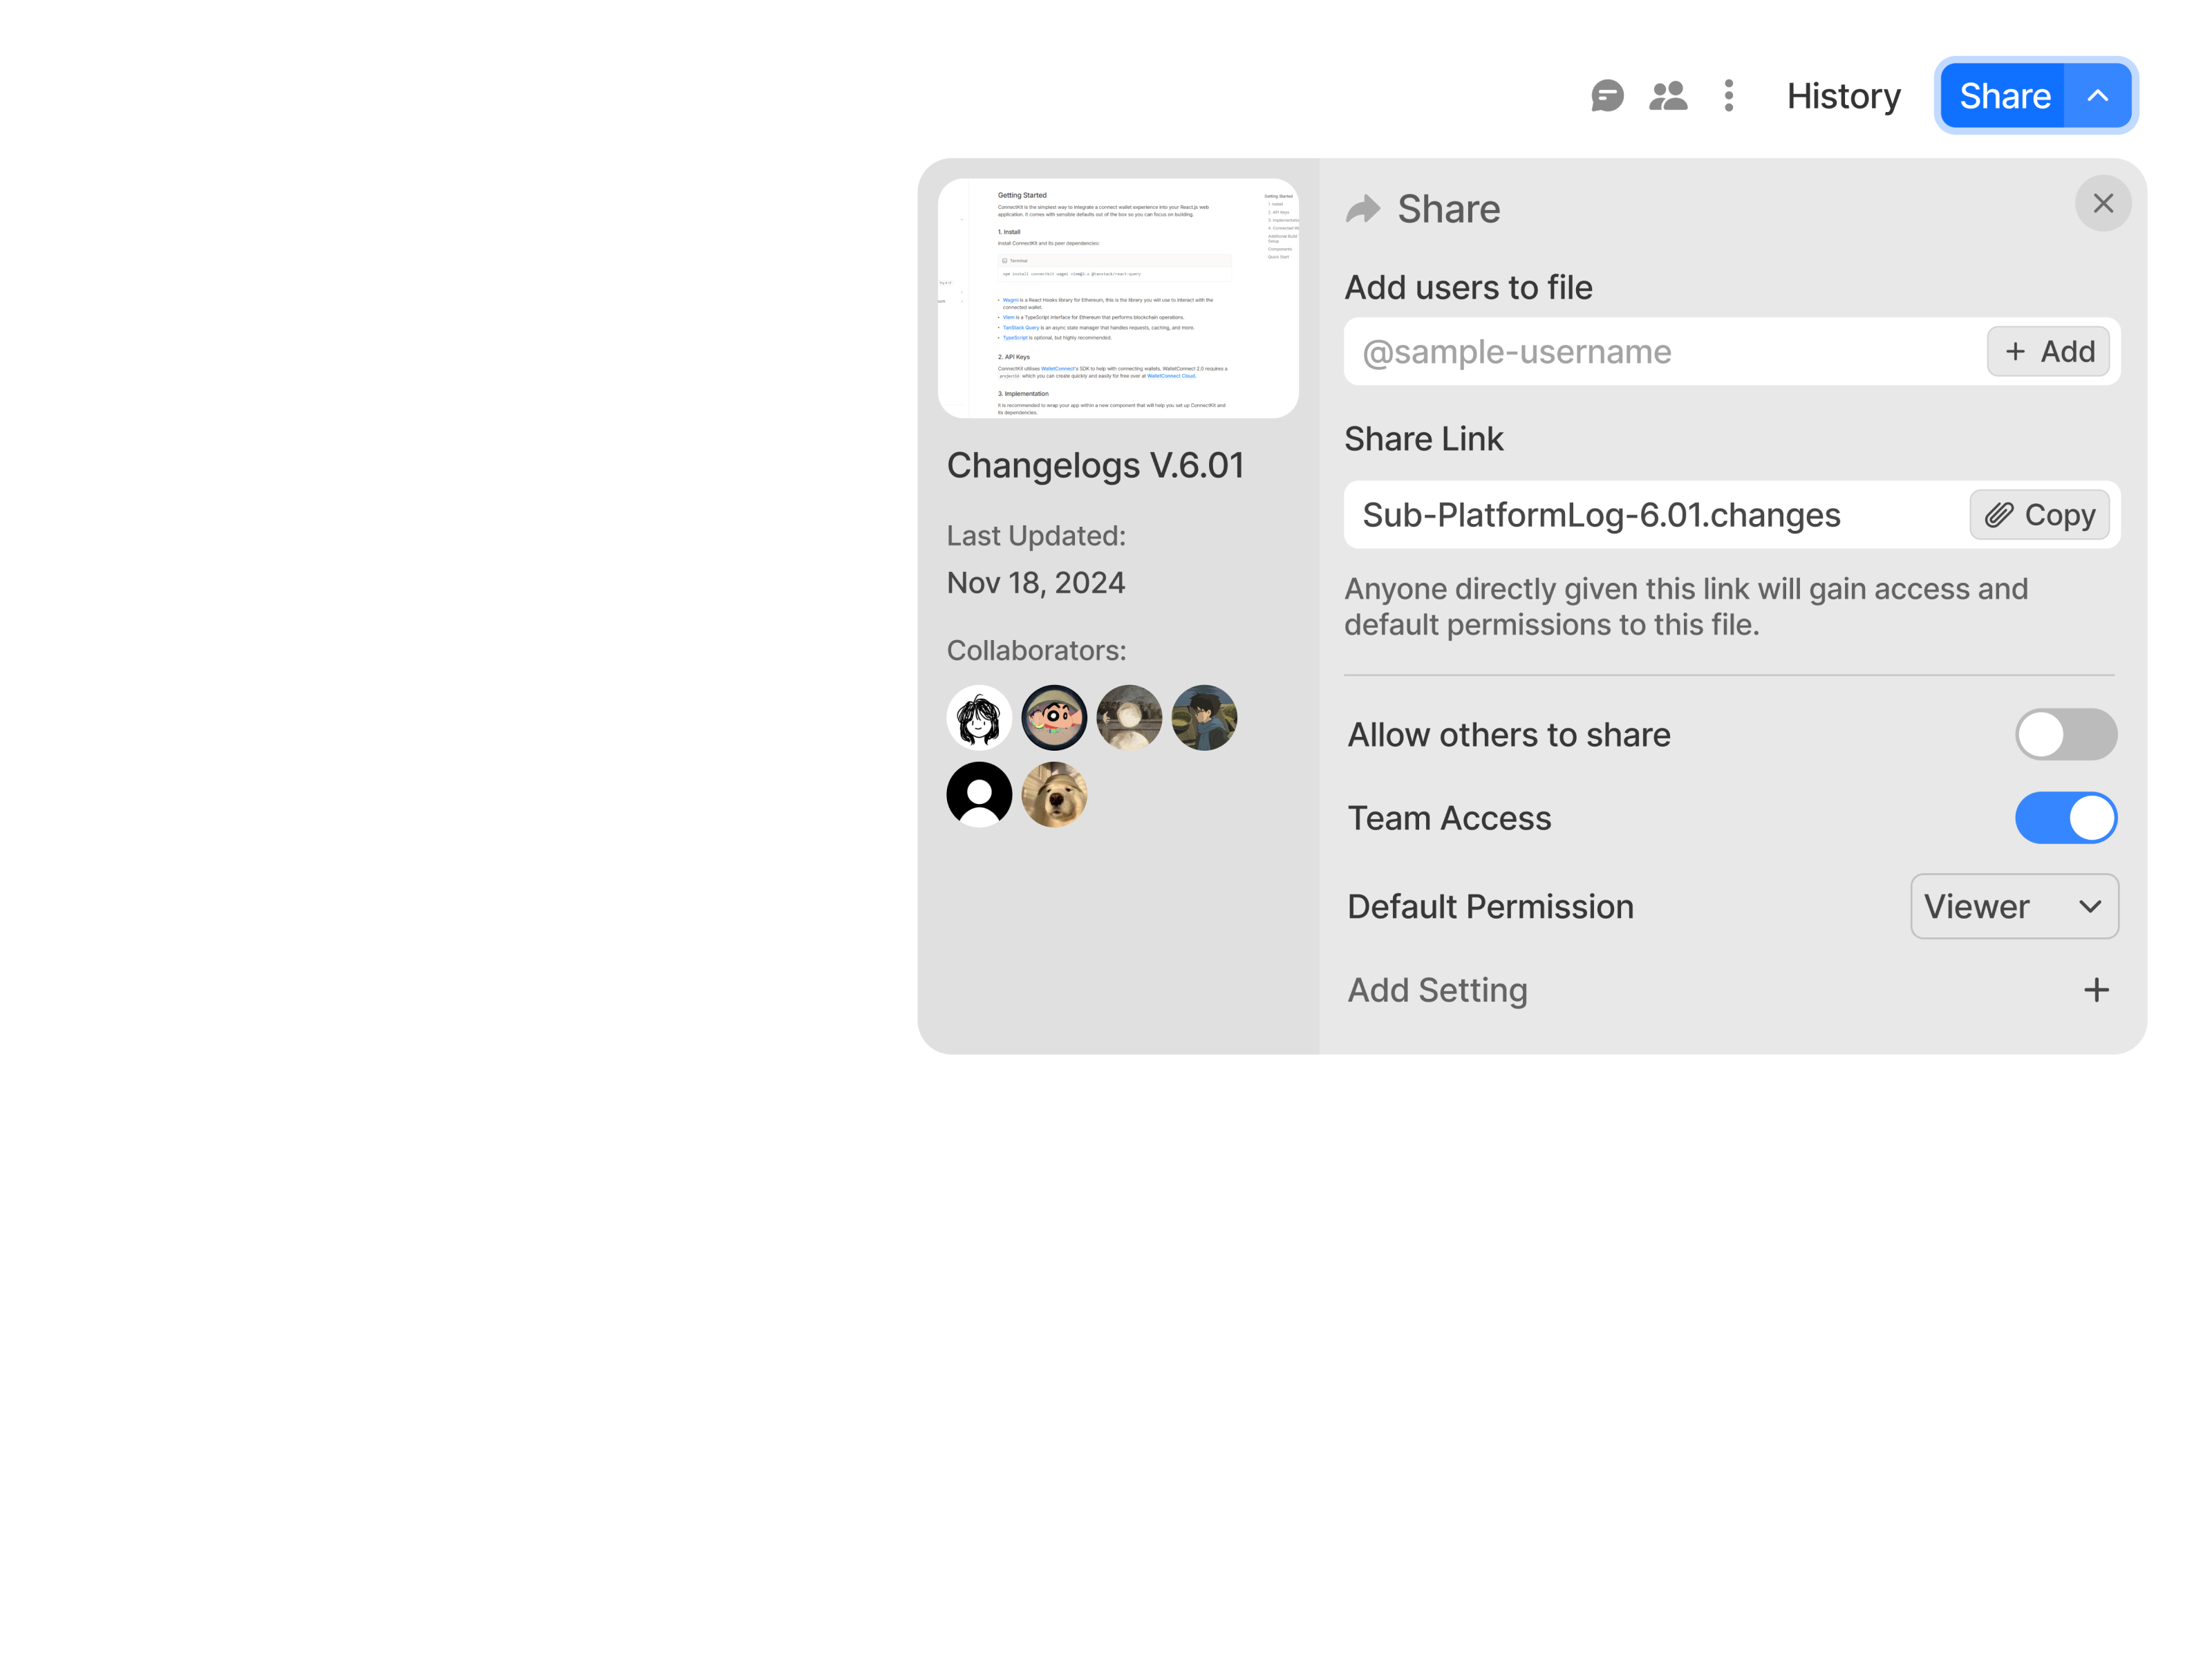This screenshot has width=2212, height=1659.
Task: Select the Share panel header
Action: [x=1448, y=209]
